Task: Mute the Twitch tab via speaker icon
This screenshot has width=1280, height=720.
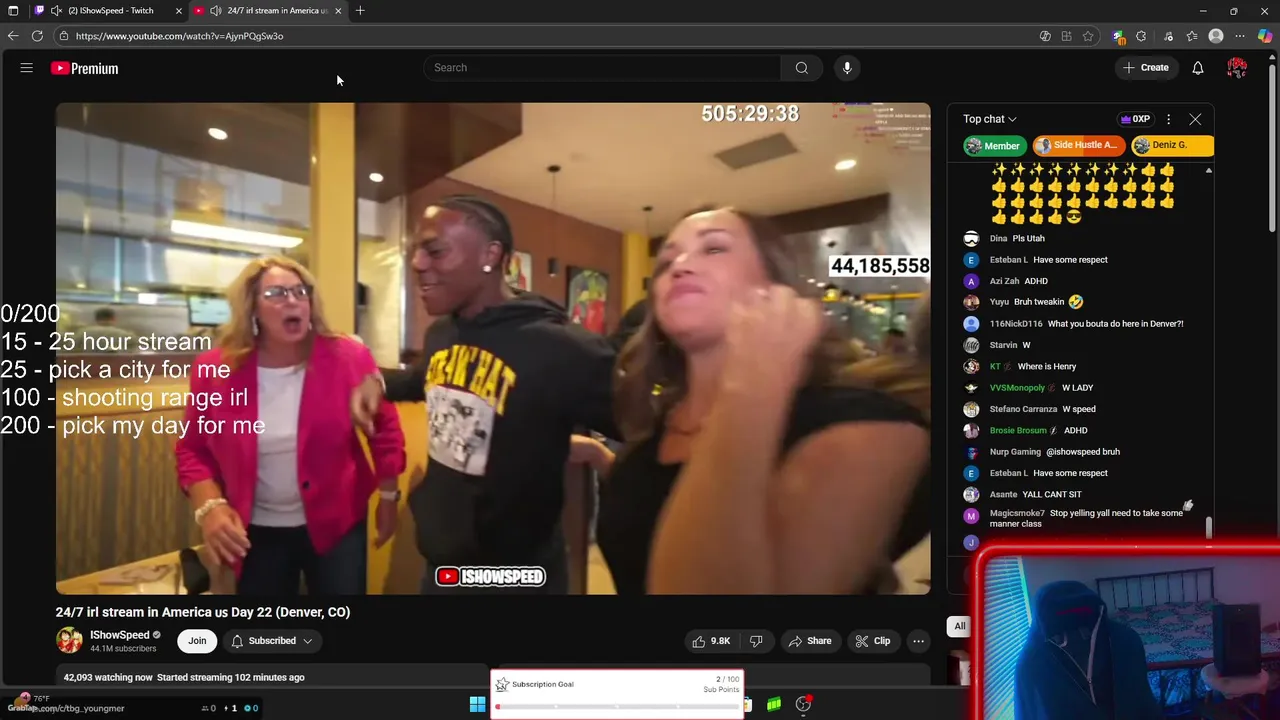Action: pos(56,10)
